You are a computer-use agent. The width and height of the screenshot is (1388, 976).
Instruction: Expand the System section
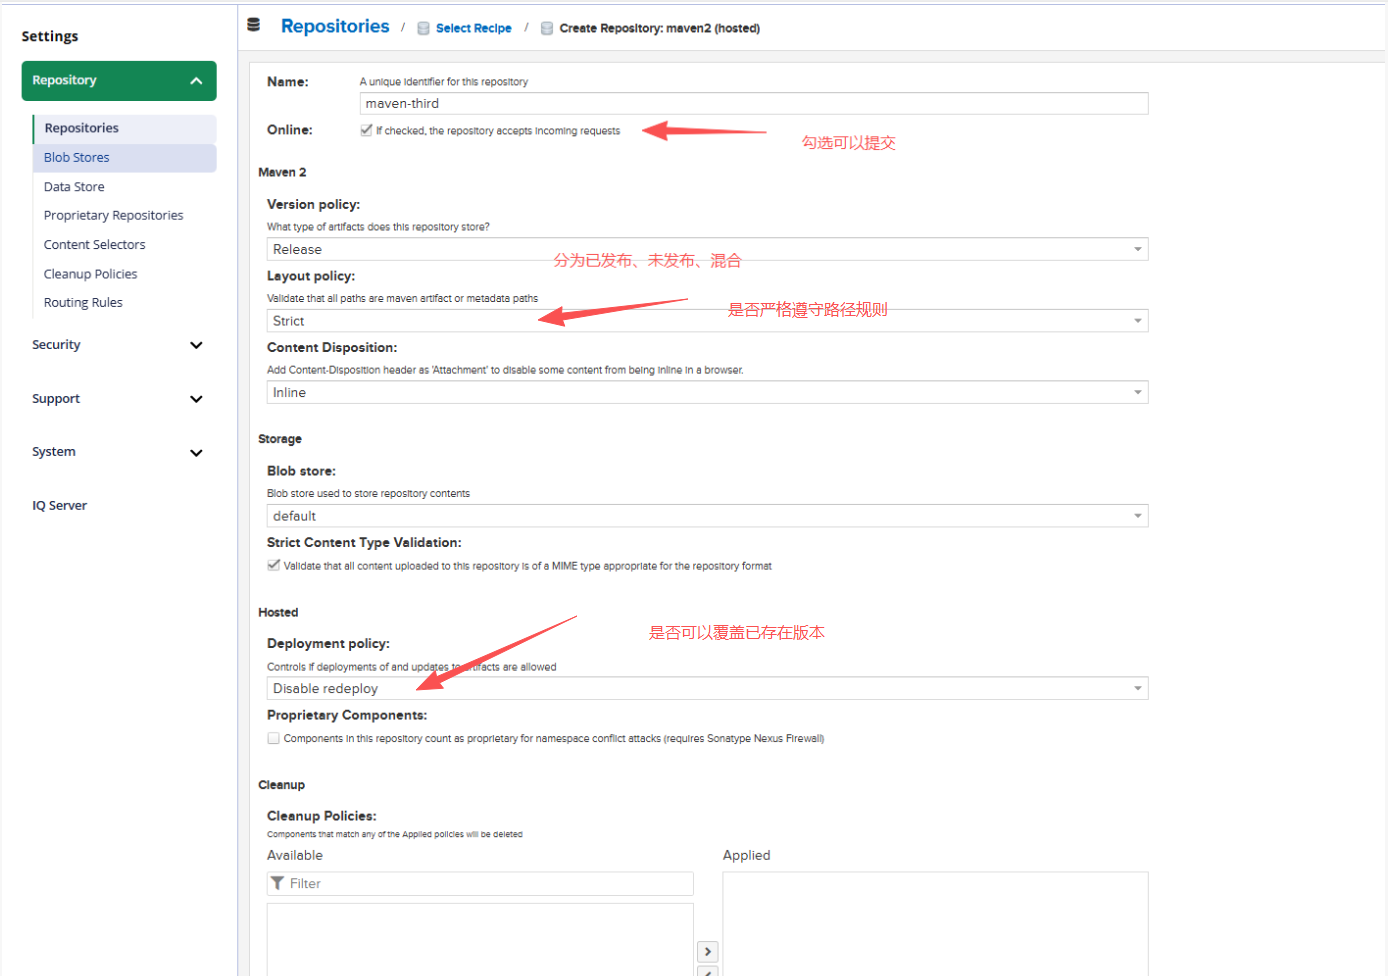196,452
